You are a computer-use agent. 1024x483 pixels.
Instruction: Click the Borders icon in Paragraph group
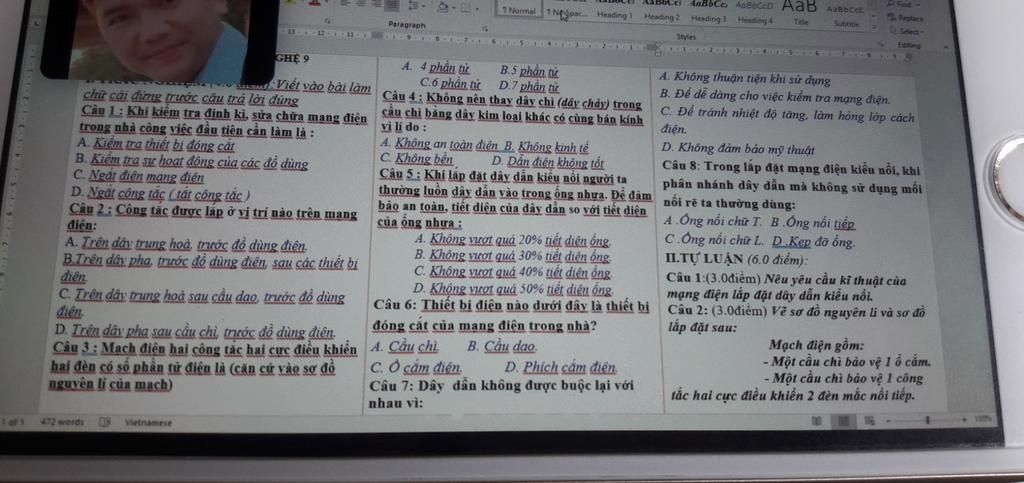pyautogui.click(x=466, y=8)
